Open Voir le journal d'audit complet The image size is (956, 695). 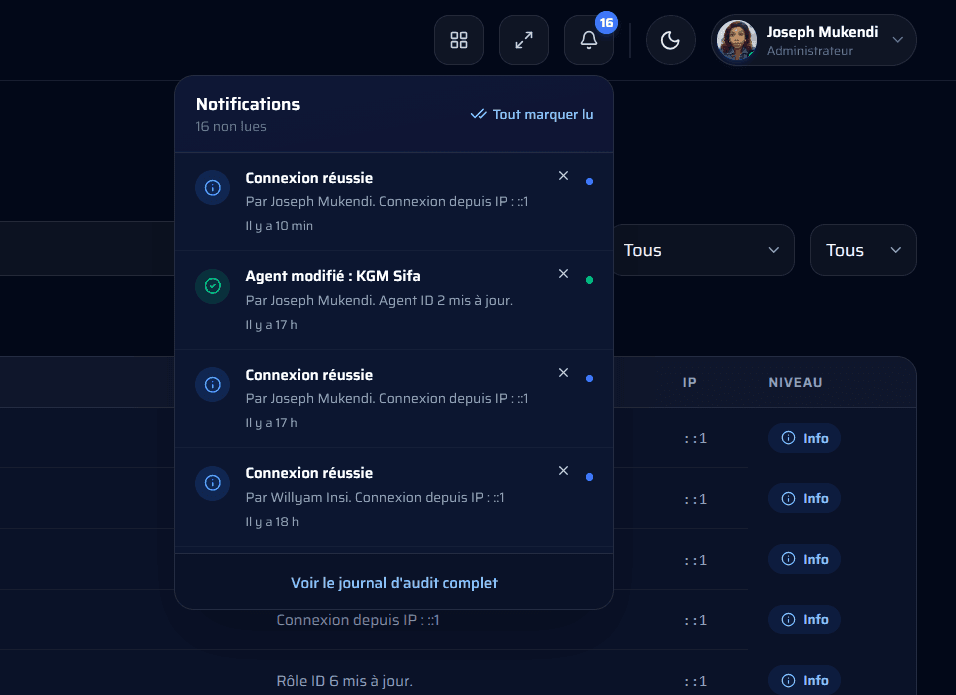[394, 583]
